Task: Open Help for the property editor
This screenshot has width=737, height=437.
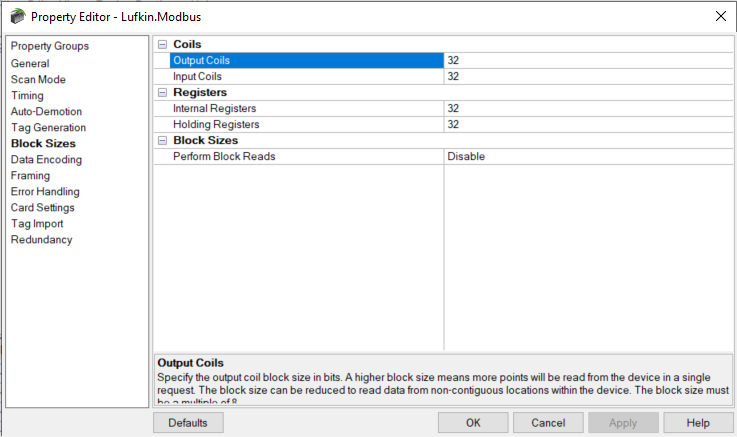Action: click(x=698, y=423)
